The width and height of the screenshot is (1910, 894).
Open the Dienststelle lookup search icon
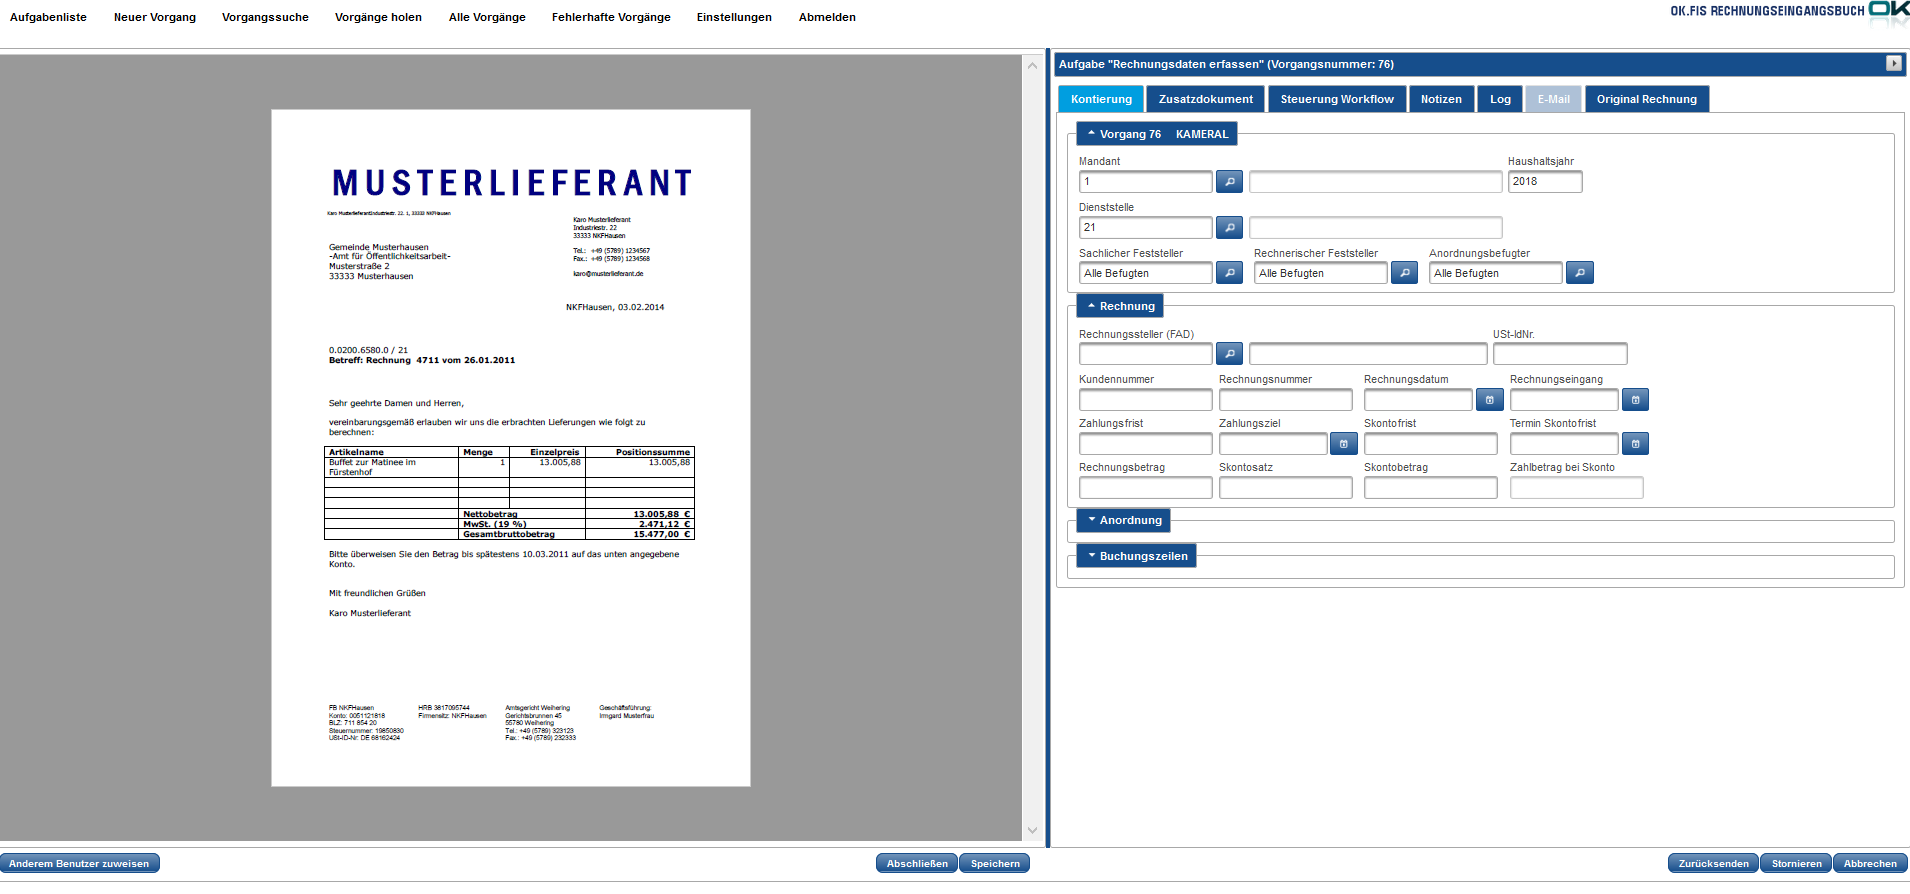point(1229,228)
